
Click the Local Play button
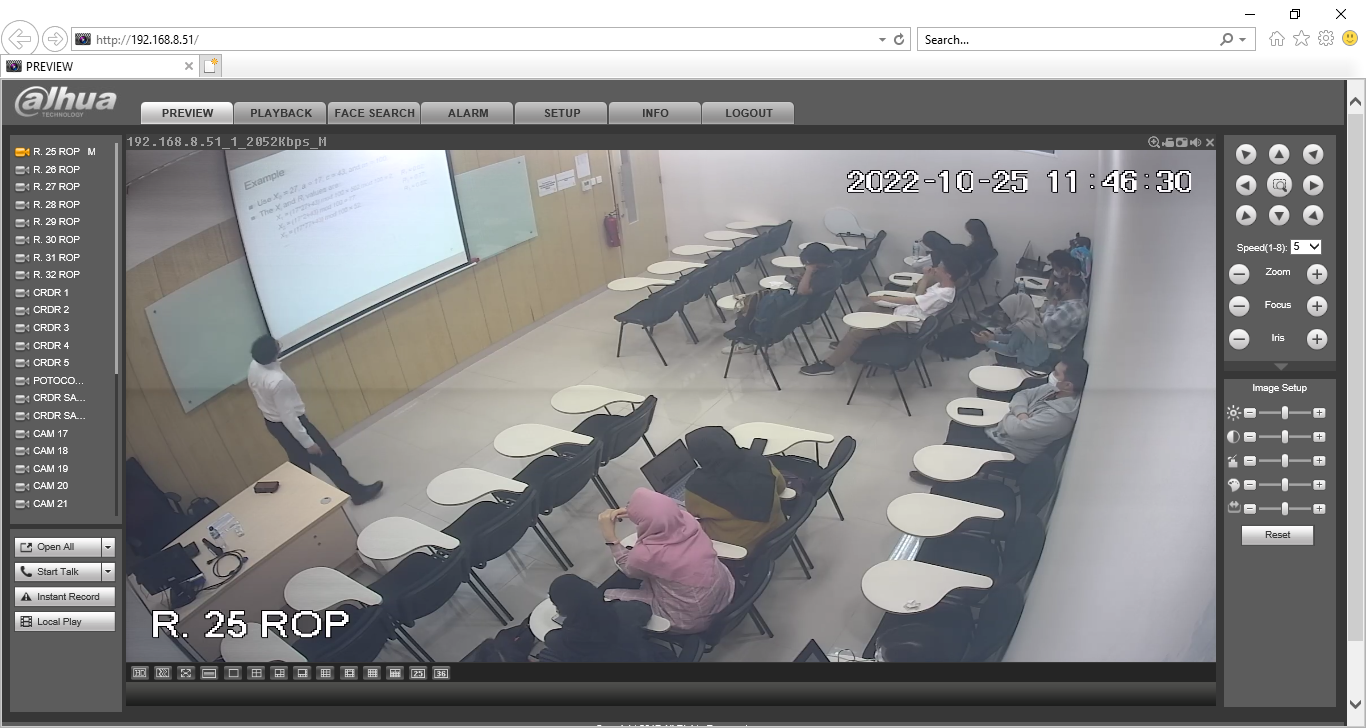coord(65,622)
